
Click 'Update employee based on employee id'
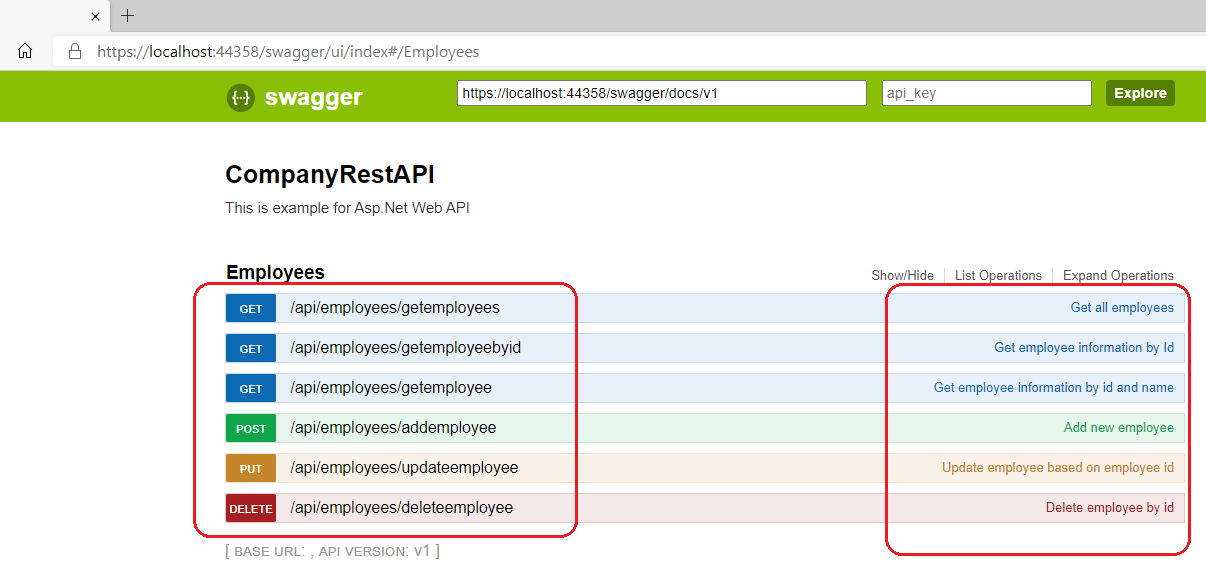[1058, 468]
